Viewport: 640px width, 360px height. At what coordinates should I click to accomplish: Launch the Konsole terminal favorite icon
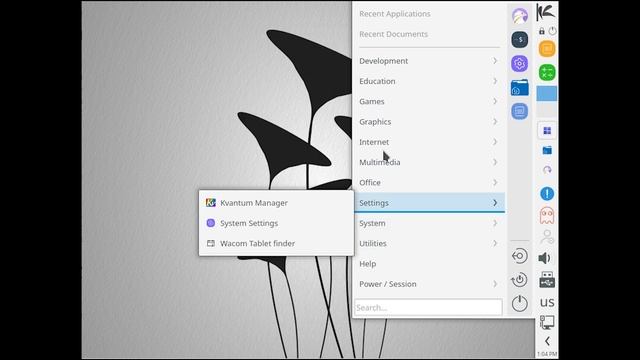point(520,40)
